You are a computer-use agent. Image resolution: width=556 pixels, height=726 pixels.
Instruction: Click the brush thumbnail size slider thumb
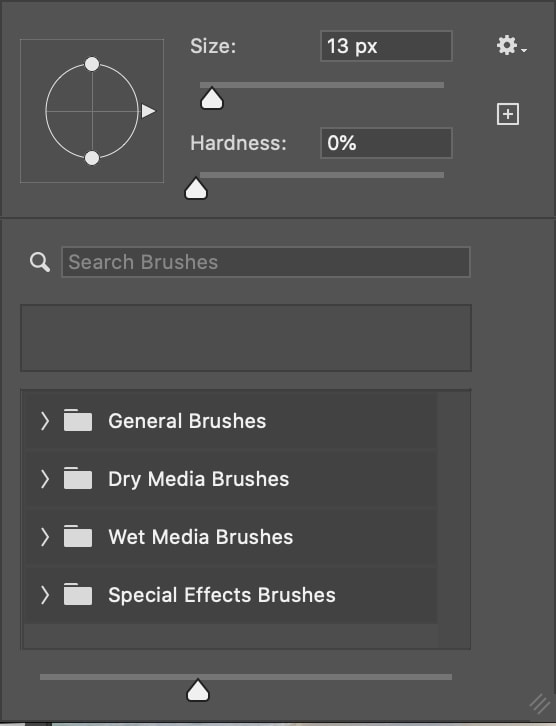click(198, 690)
